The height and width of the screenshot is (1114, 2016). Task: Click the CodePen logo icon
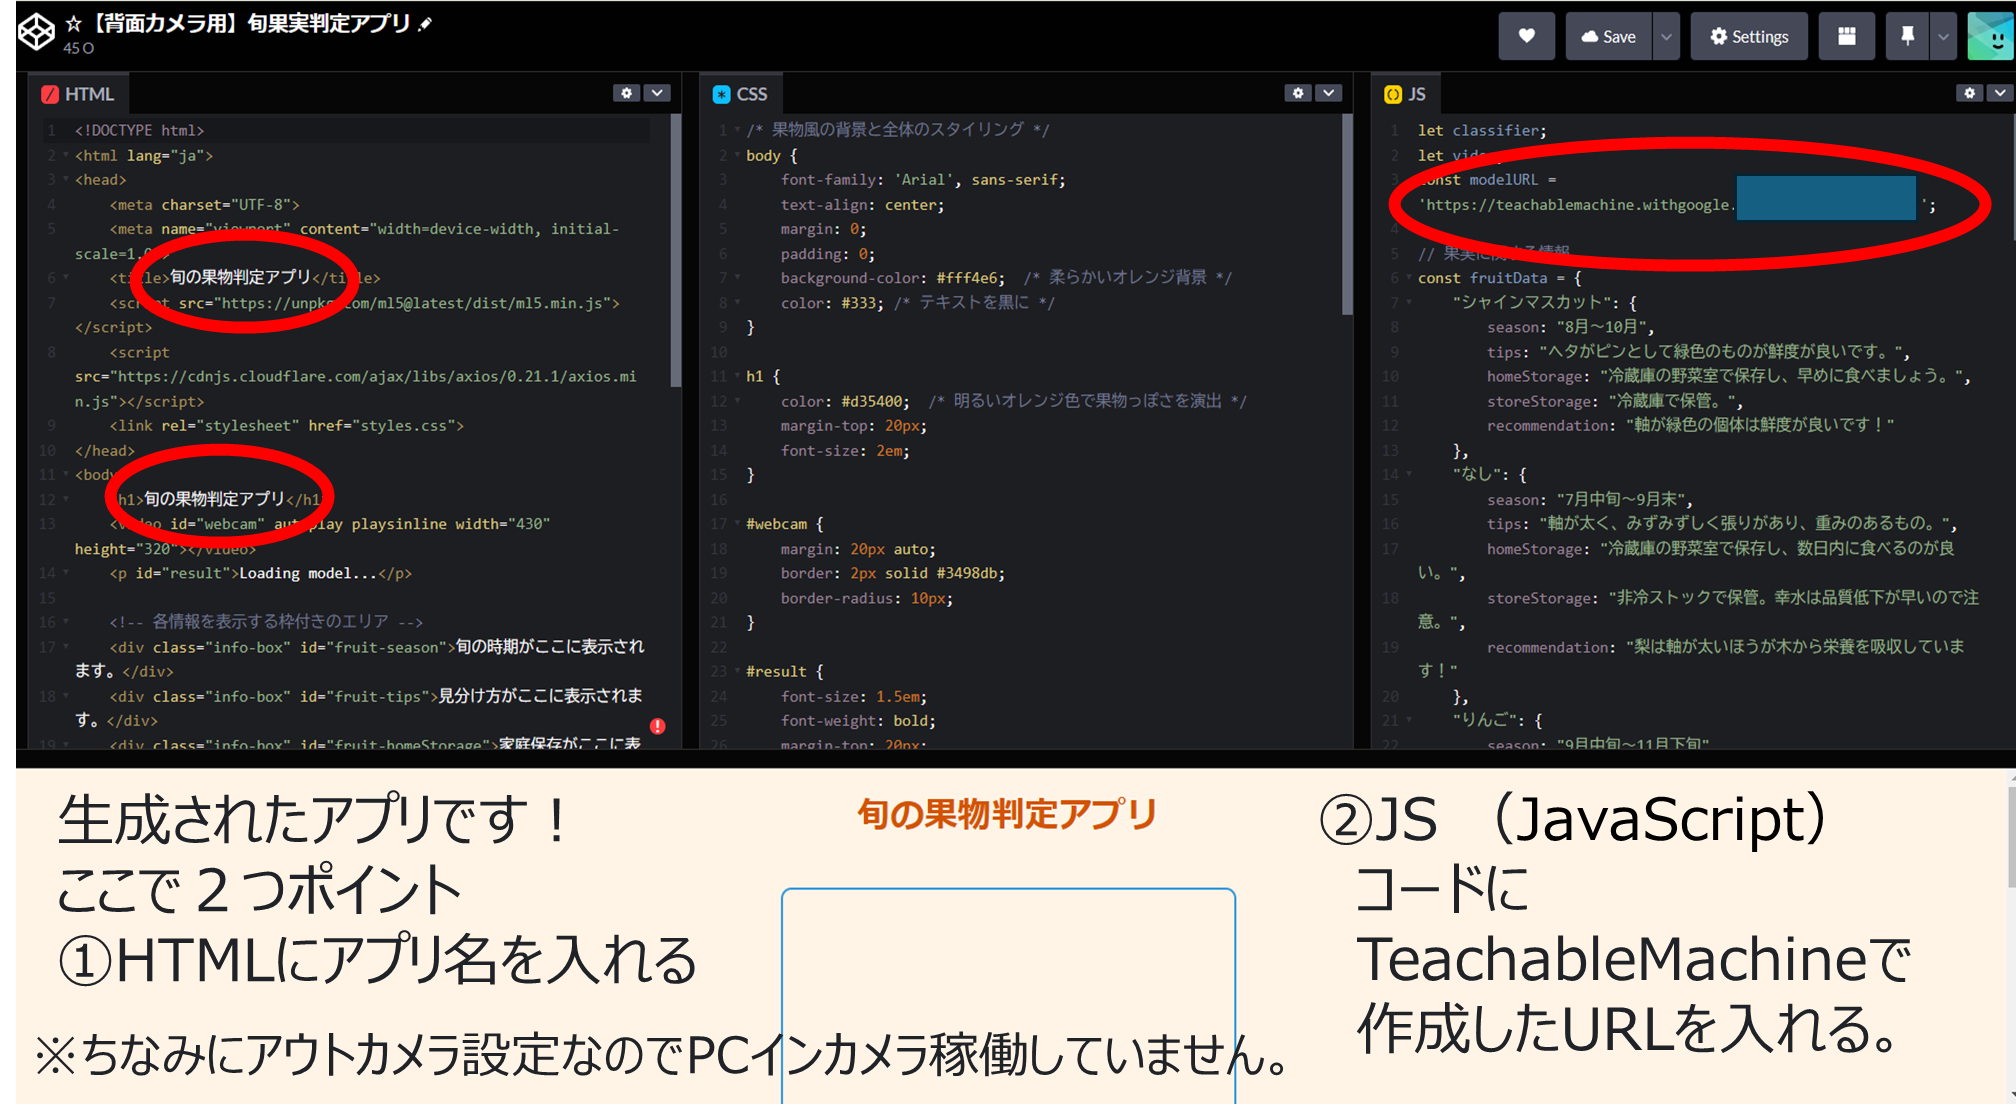click(36, 31)
